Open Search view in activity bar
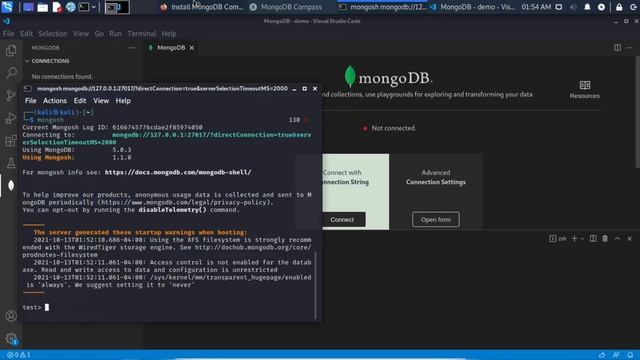The image size is (640, 360). pos(11,73)
